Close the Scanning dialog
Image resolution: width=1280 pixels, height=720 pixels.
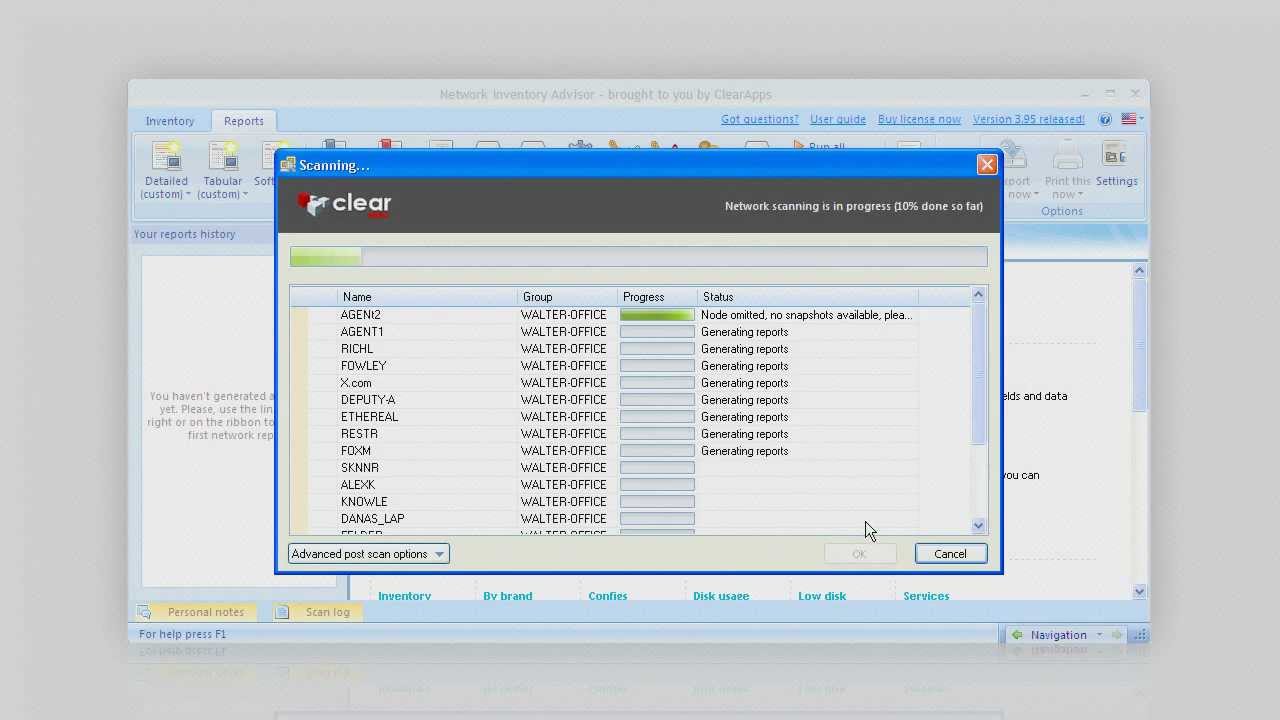(987, 165)
